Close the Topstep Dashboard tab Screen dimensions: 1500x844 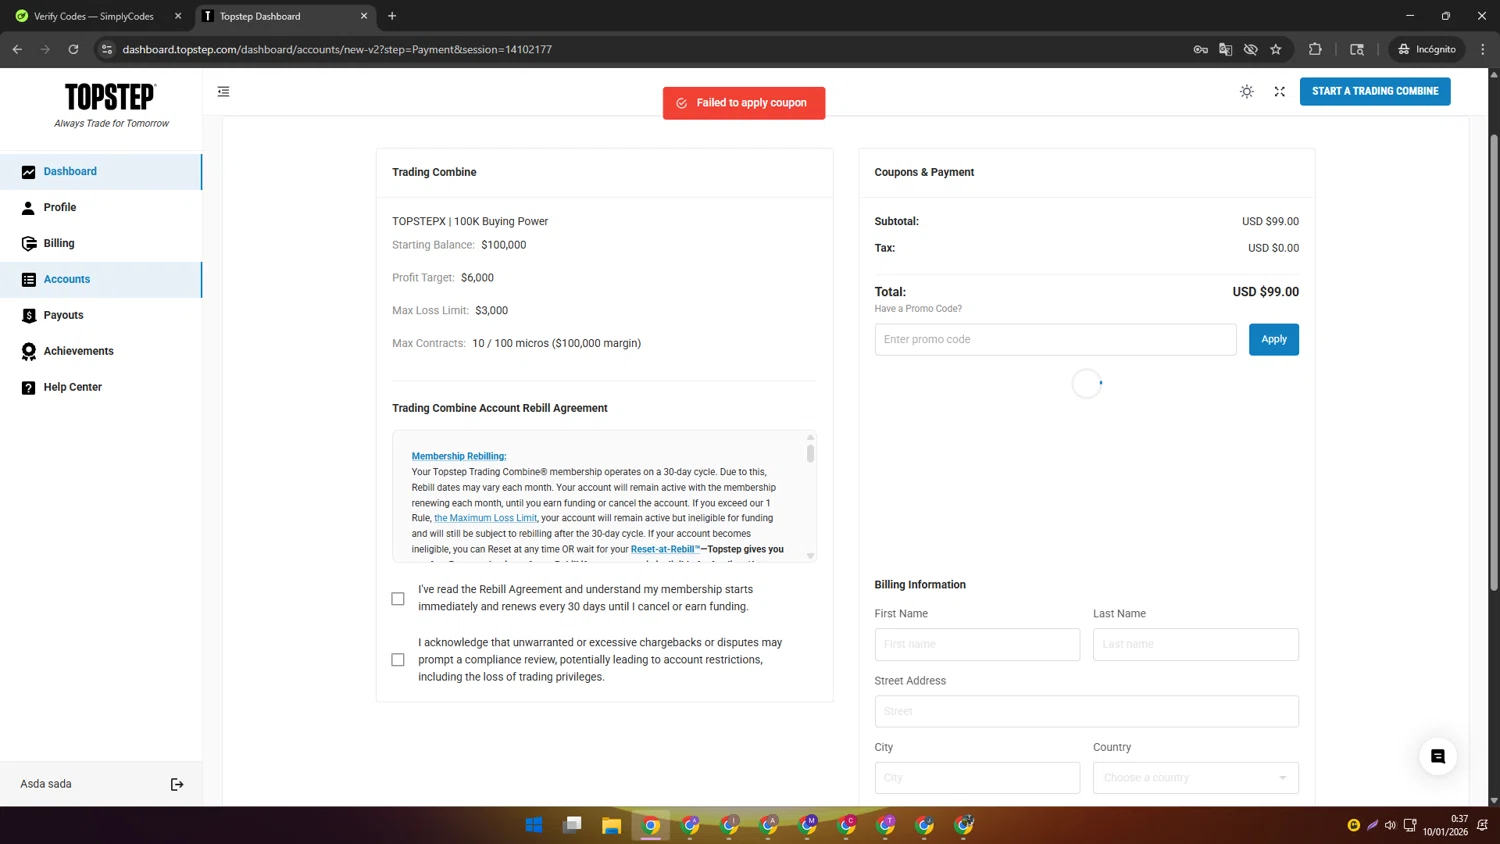[x=364, y=16]
